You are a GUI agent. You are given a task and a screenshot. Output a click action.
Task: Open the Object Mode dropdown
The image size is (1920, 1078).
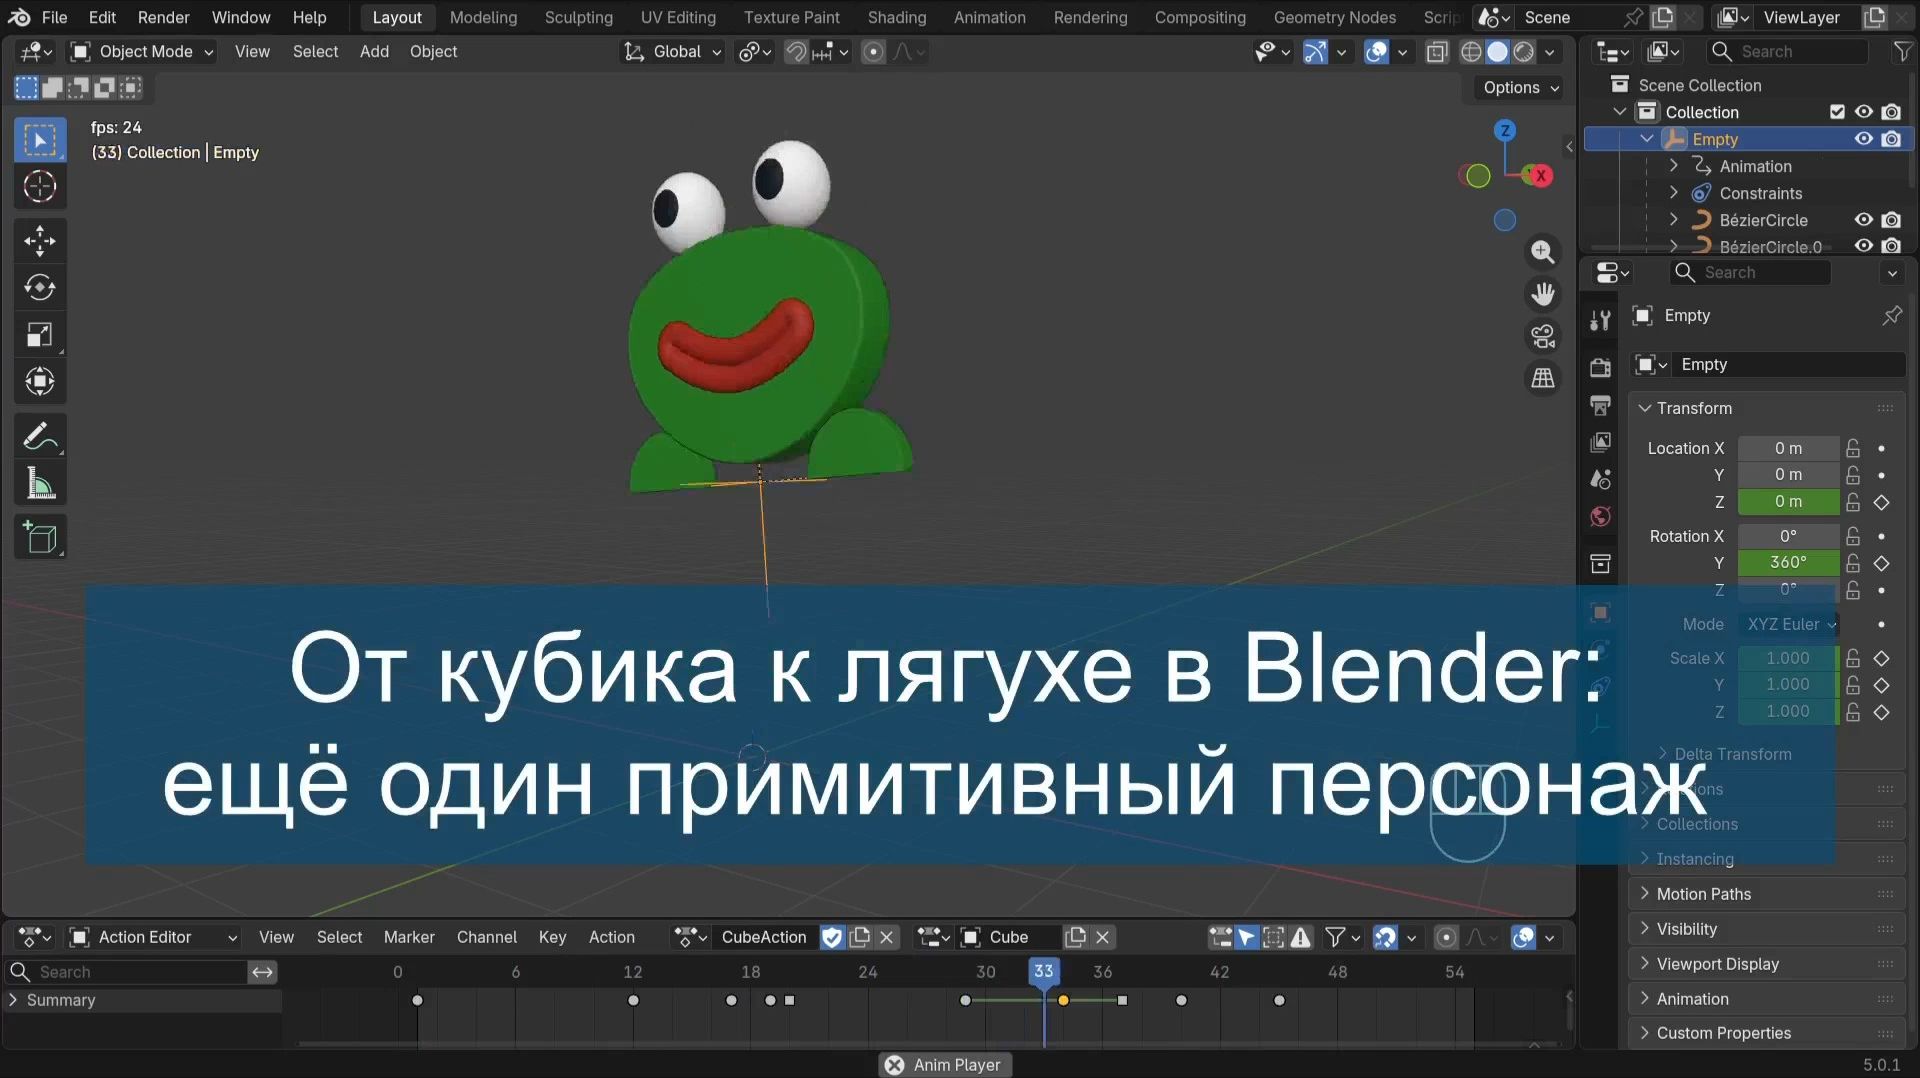140,51
